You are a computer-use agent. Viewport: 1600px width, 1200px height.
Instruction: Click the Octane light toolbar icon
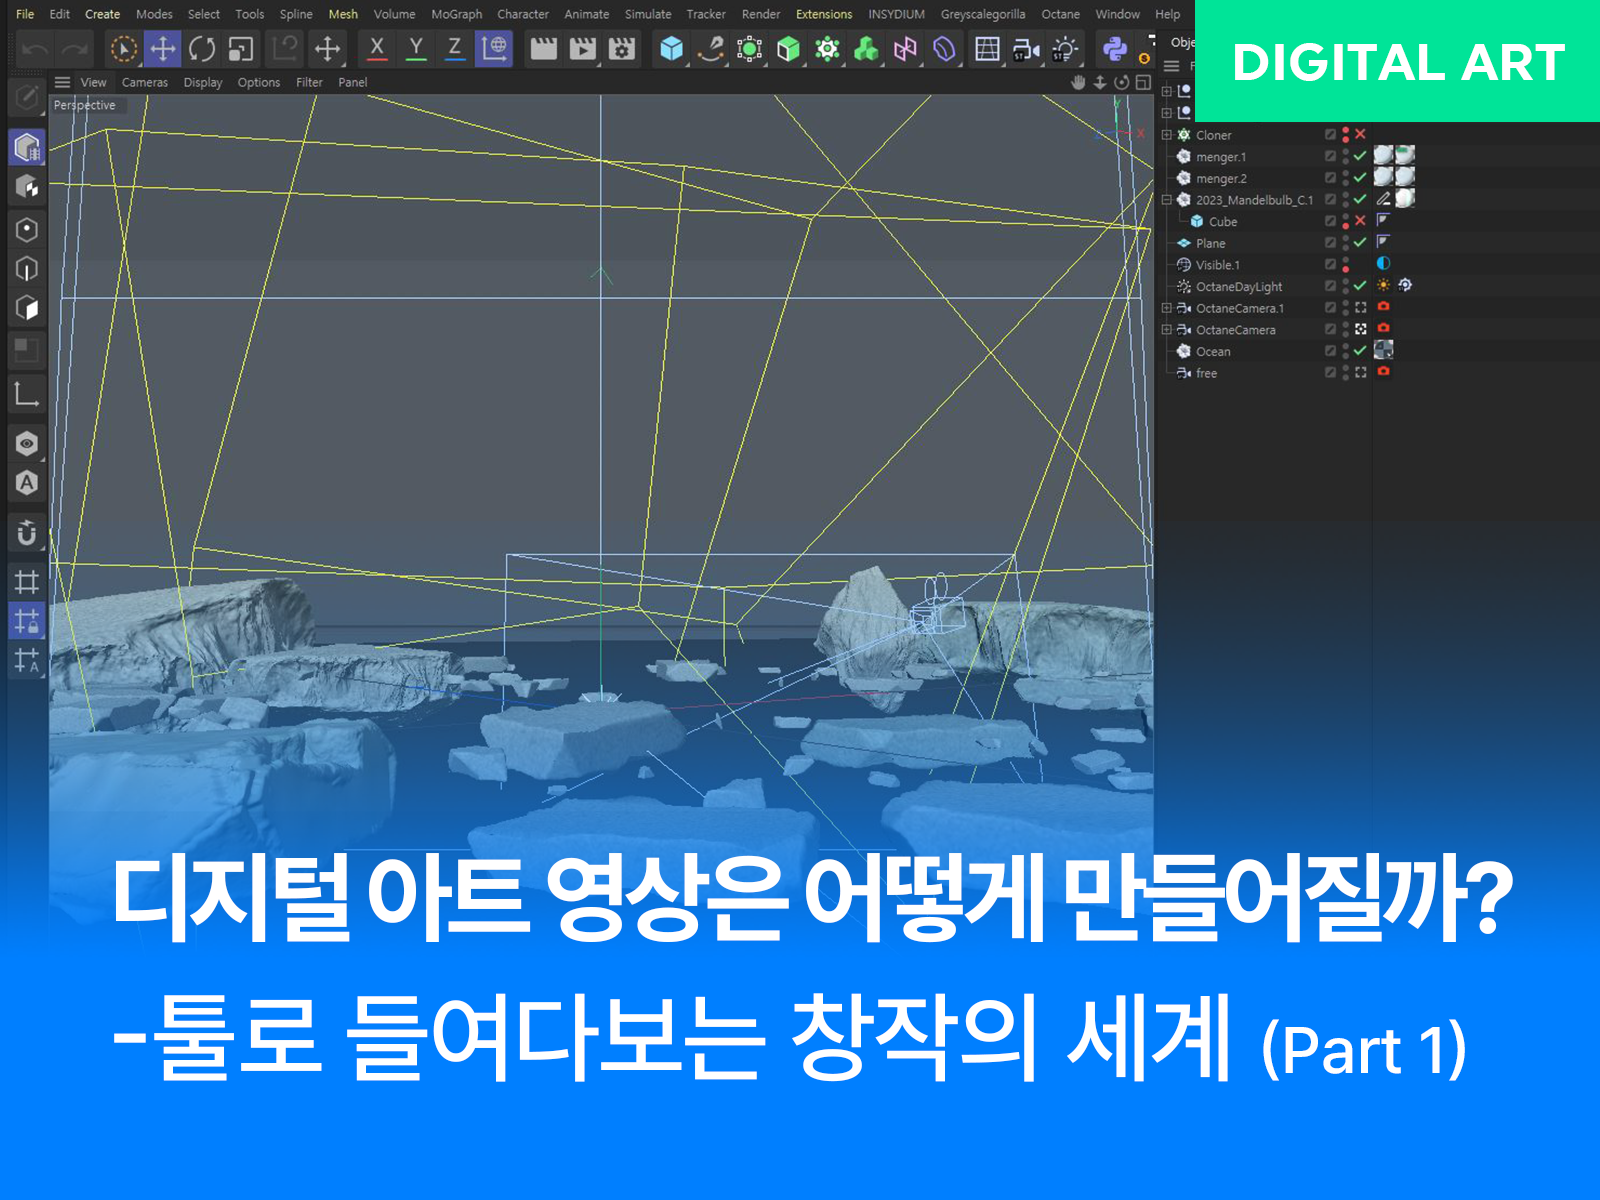click(x=1065, y=48)
